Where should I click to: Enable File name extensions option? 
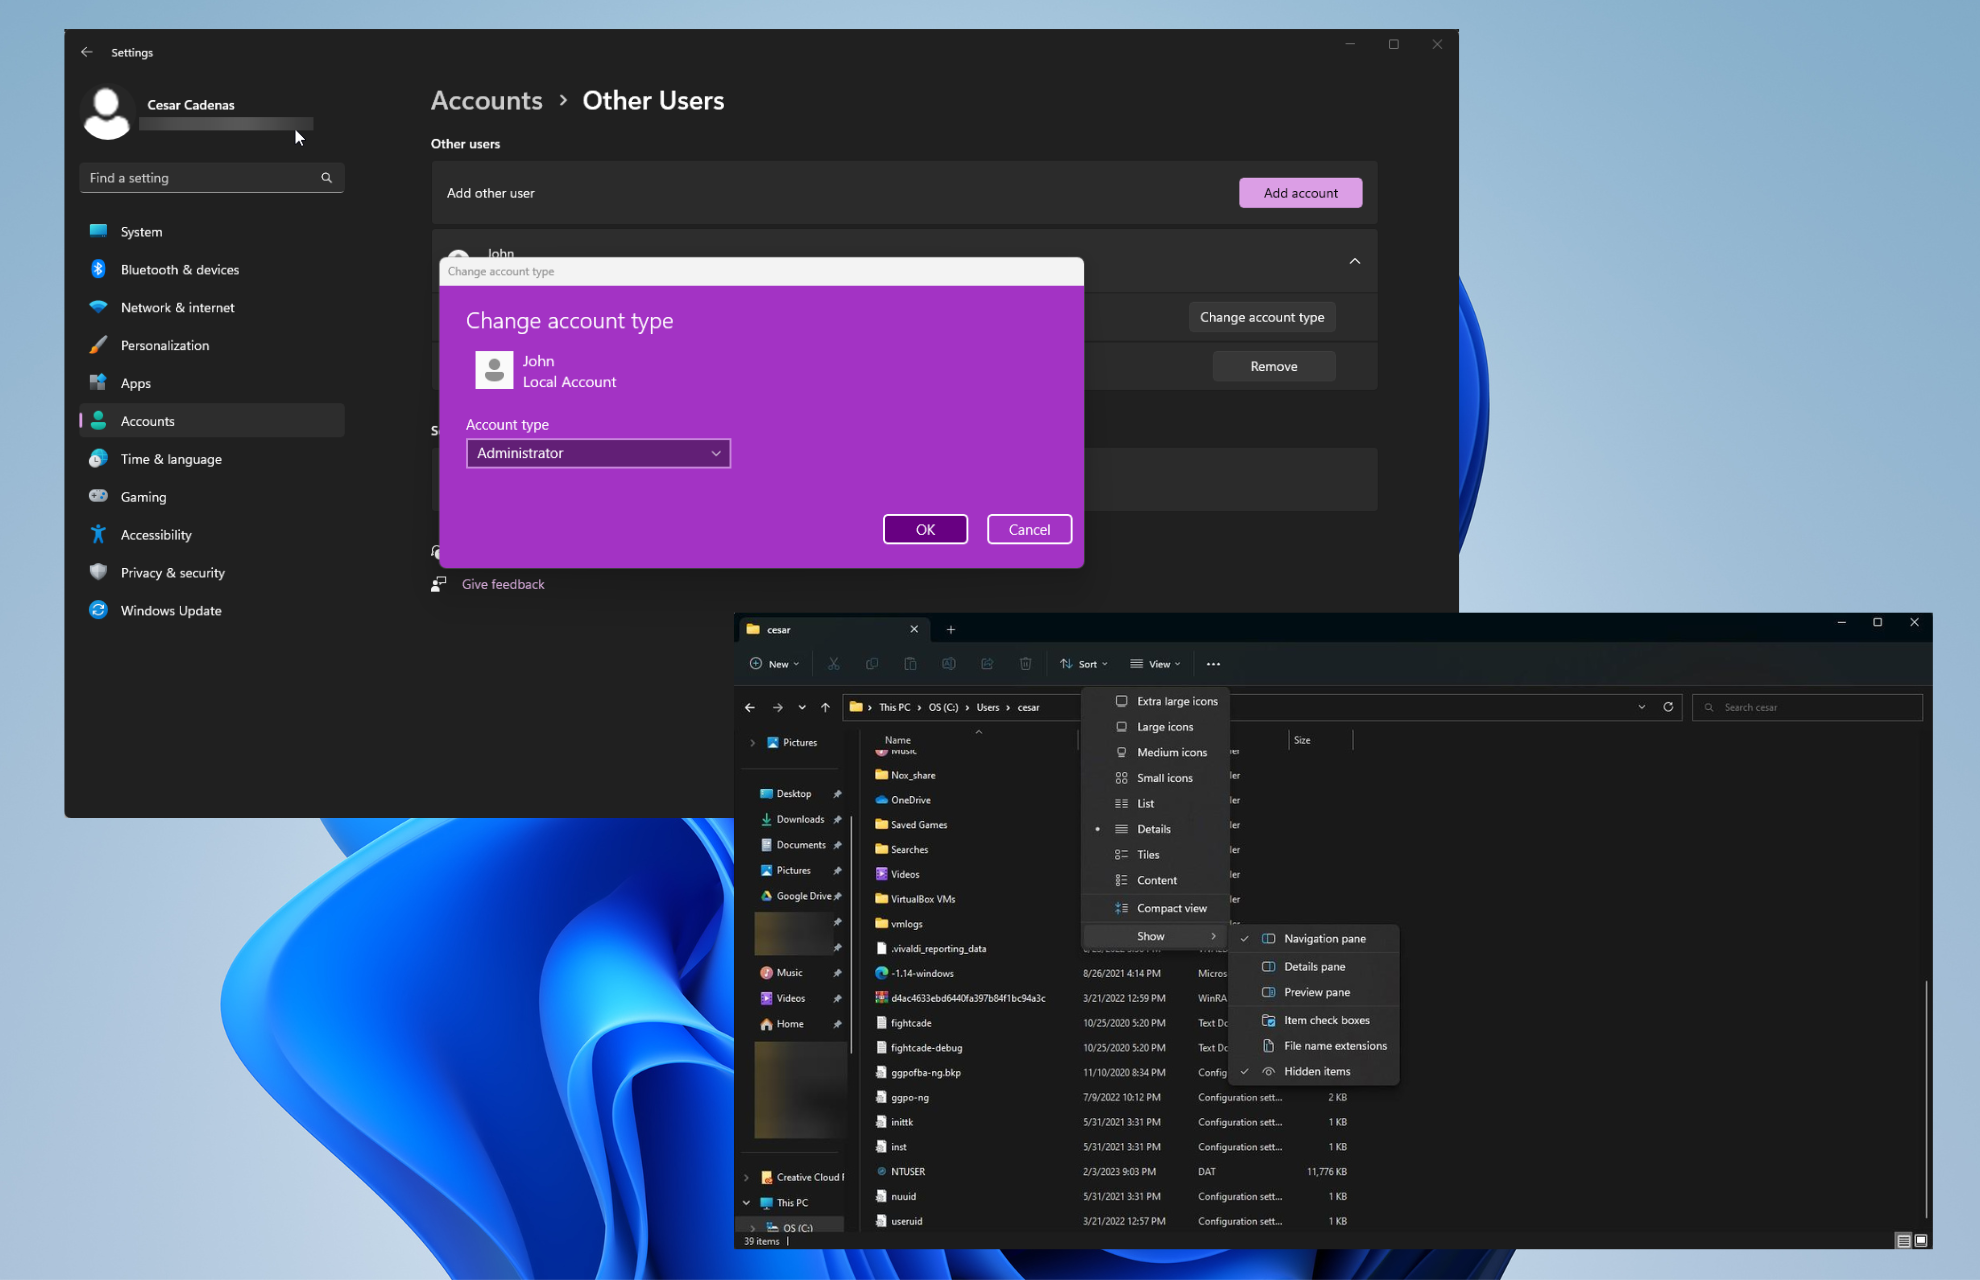click(1314, 1046)
